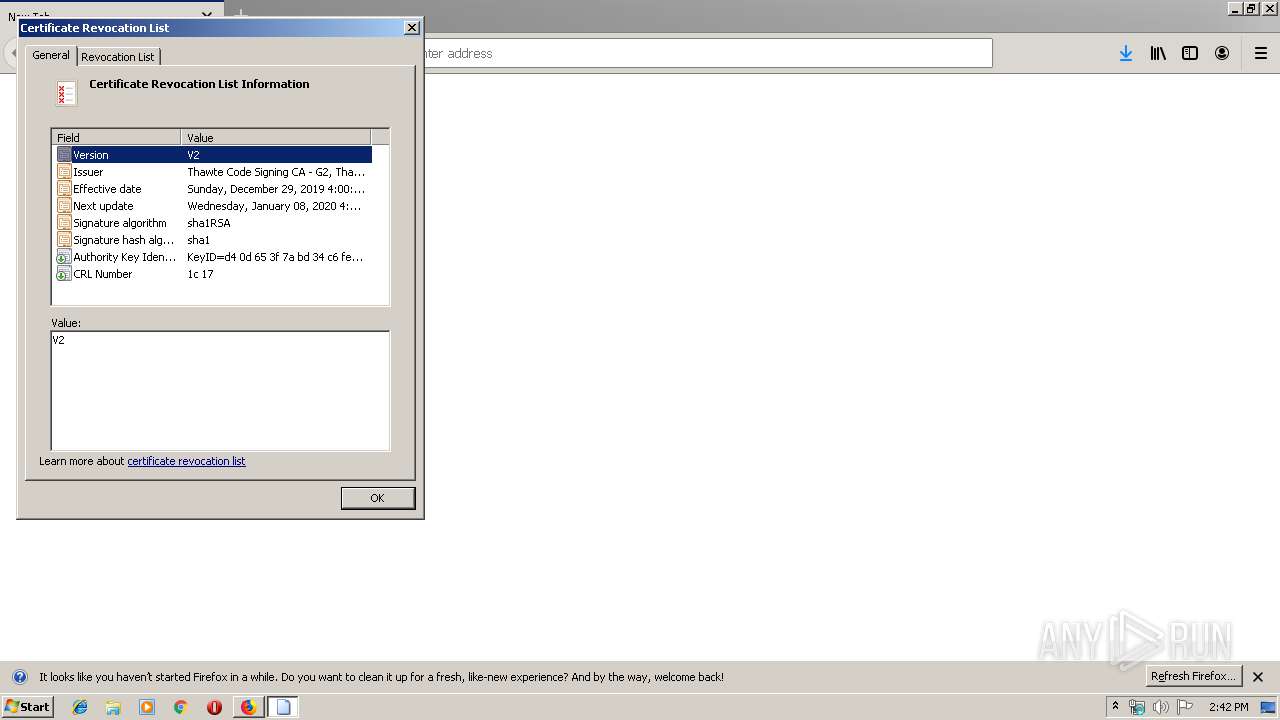Click inside the Value details text box
The width and height of the screenshot is (1280, 720).
(x=220, y=391)
